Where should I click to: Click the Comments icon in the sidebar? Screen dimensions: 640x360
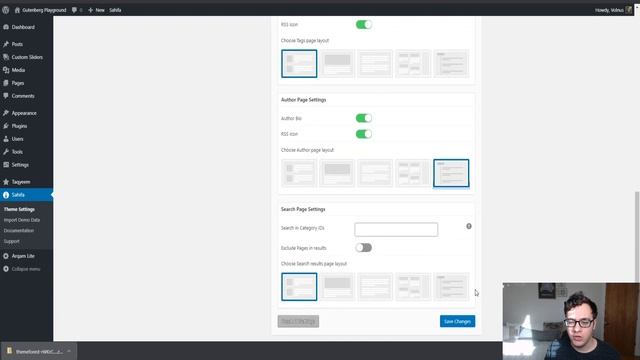click(6, 96)
